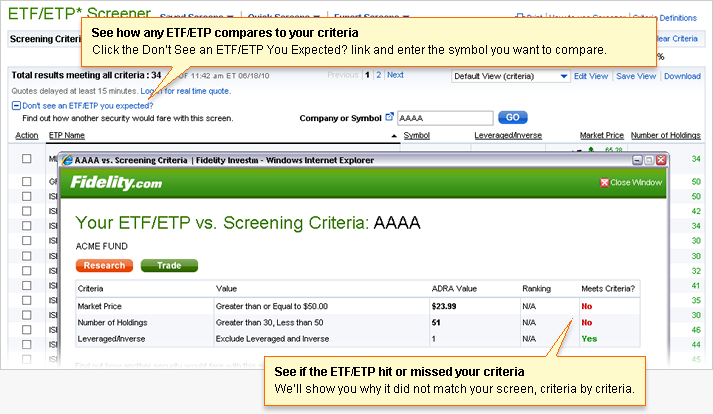Click the Company or Symbol lookup icon
Screen dimensions: 713x414
pos(389,117)
